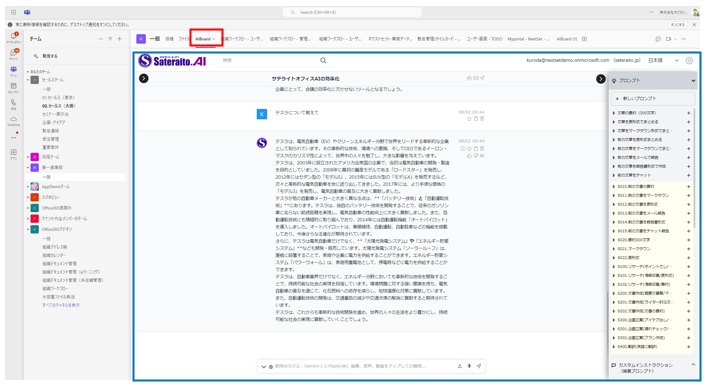Turn on notifications via オンにする button
Image resolution: width=707 pixels, height=390 pixels.
[678, 25]
